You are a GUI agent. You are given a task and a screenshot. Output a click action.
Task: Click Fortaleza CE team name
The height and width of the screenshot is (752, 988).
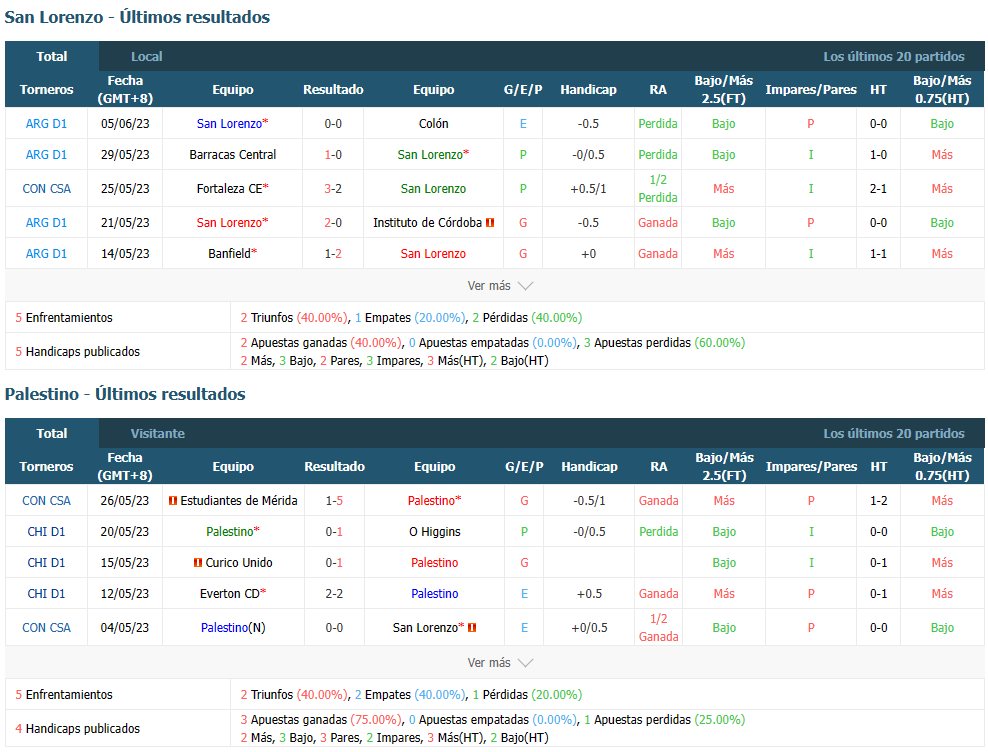229,188
